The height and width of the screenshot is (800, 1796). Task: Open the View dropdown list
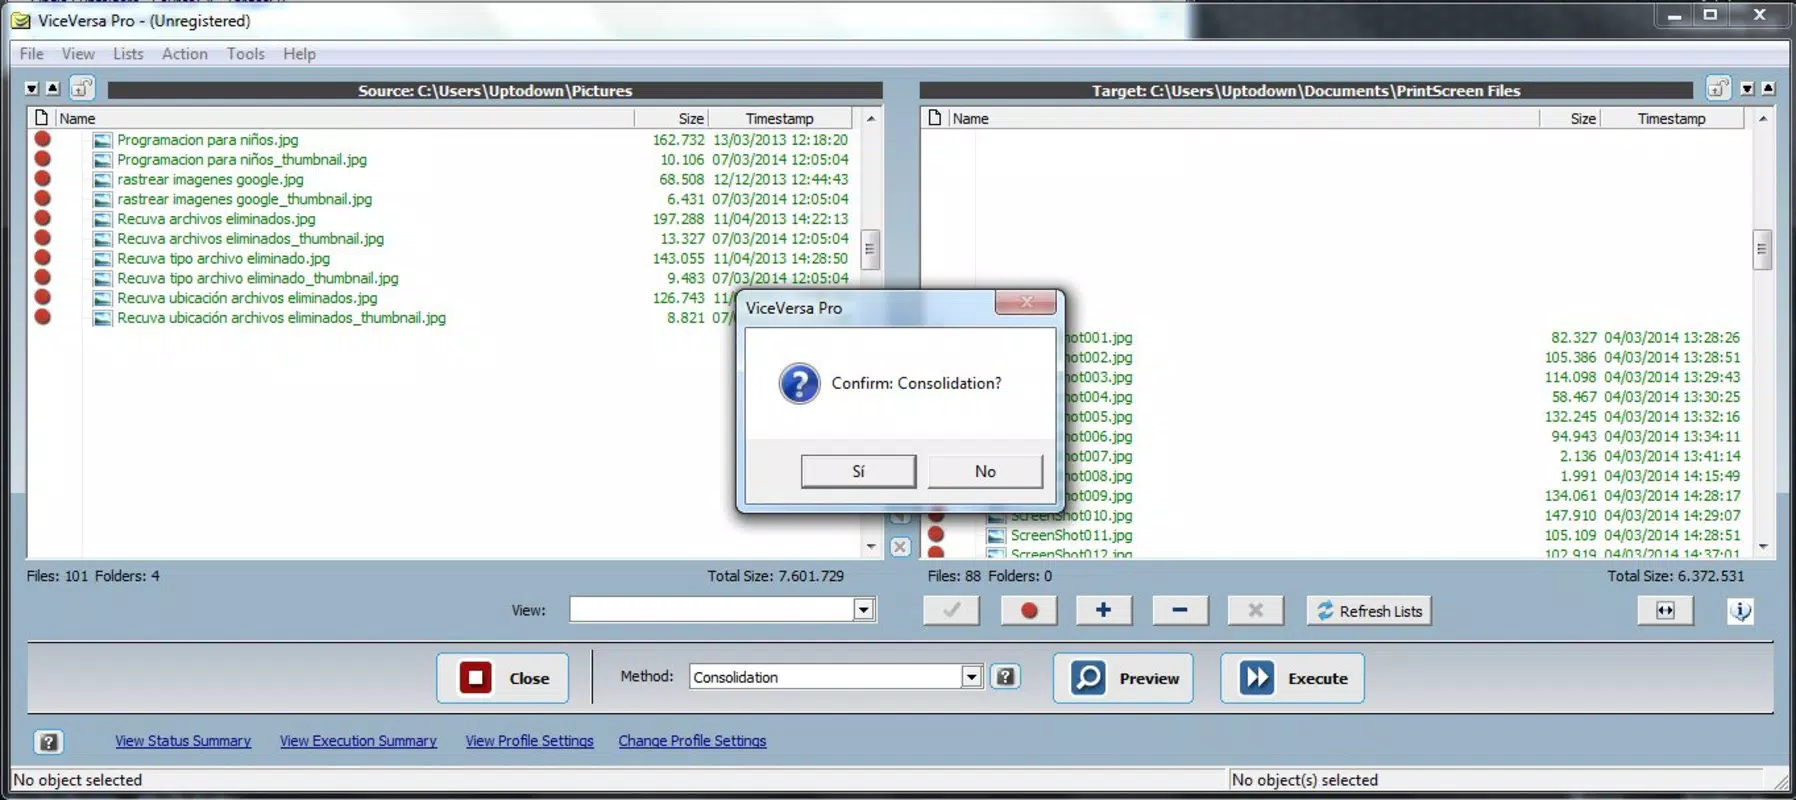point(863,610)
